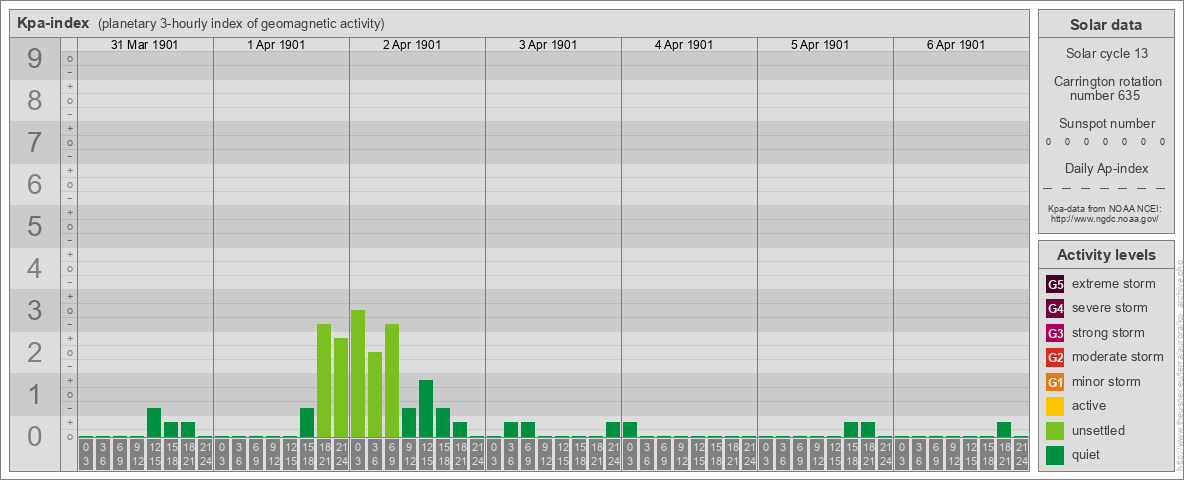Click the unsettled legend label
Viewport: 1184px width, 480px height.
[x=1099, y=430]
